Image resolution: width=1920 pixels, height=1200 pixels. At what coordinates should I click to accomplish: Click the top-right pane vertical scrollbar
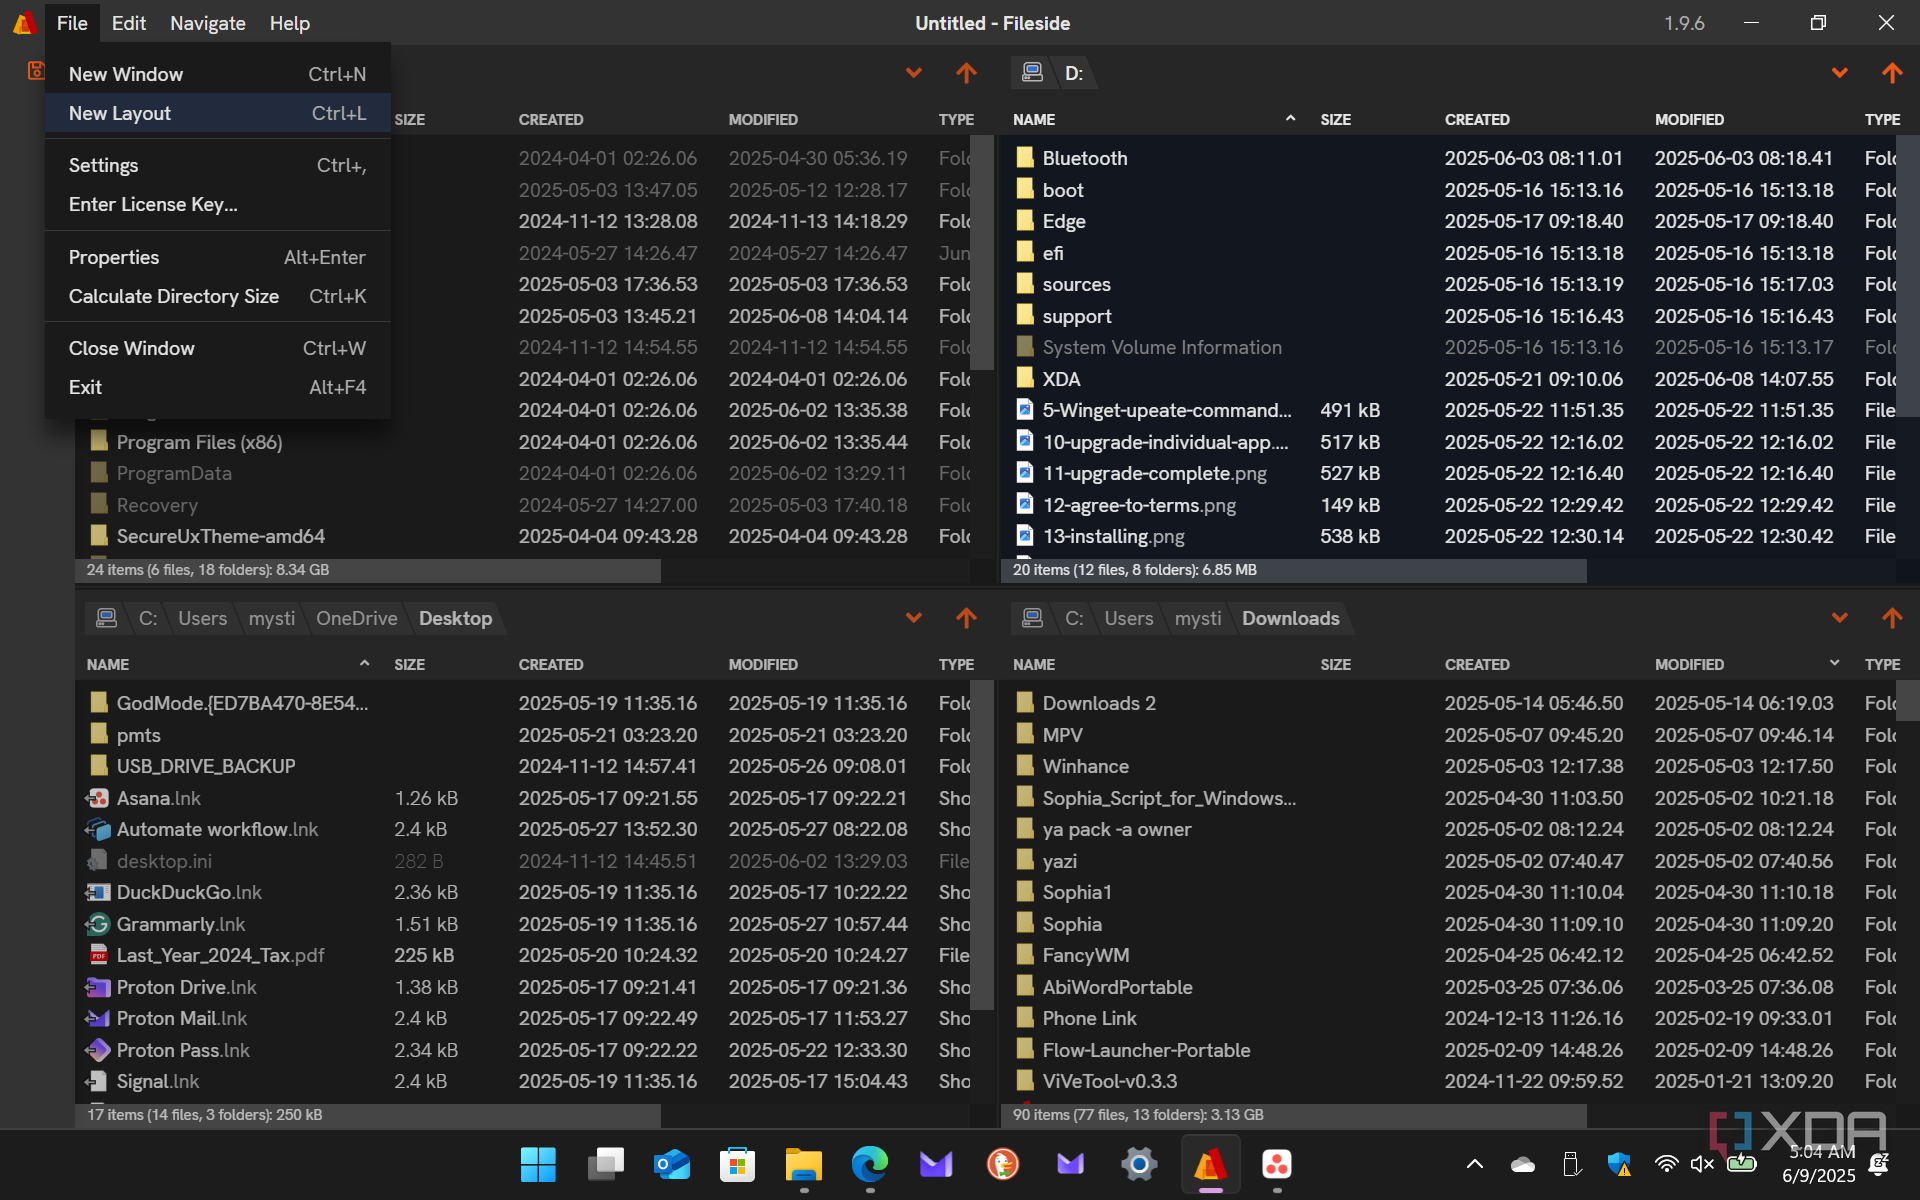(1909, 275)
